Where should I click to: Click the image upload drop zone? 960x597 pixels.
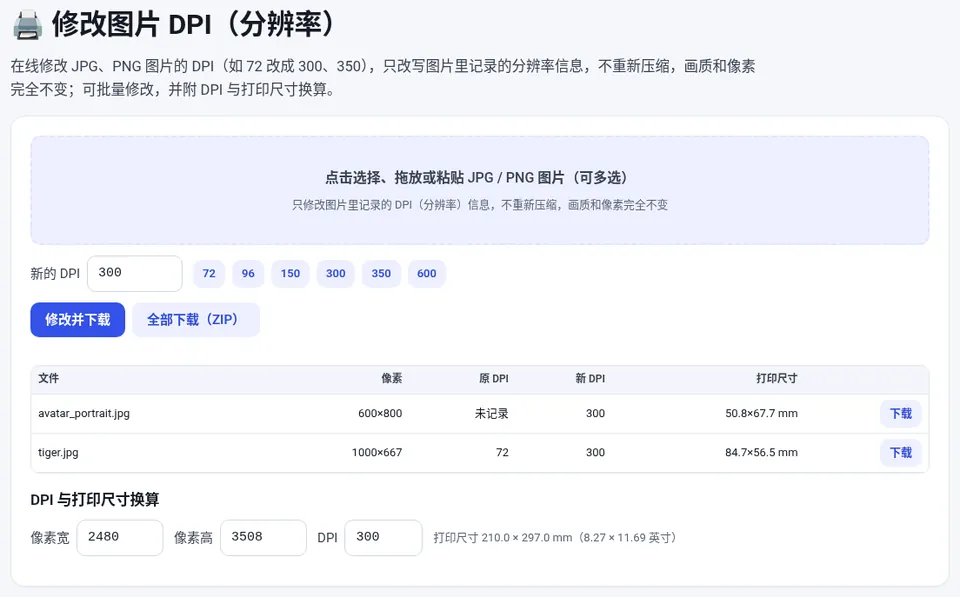[x=480, y=190]
